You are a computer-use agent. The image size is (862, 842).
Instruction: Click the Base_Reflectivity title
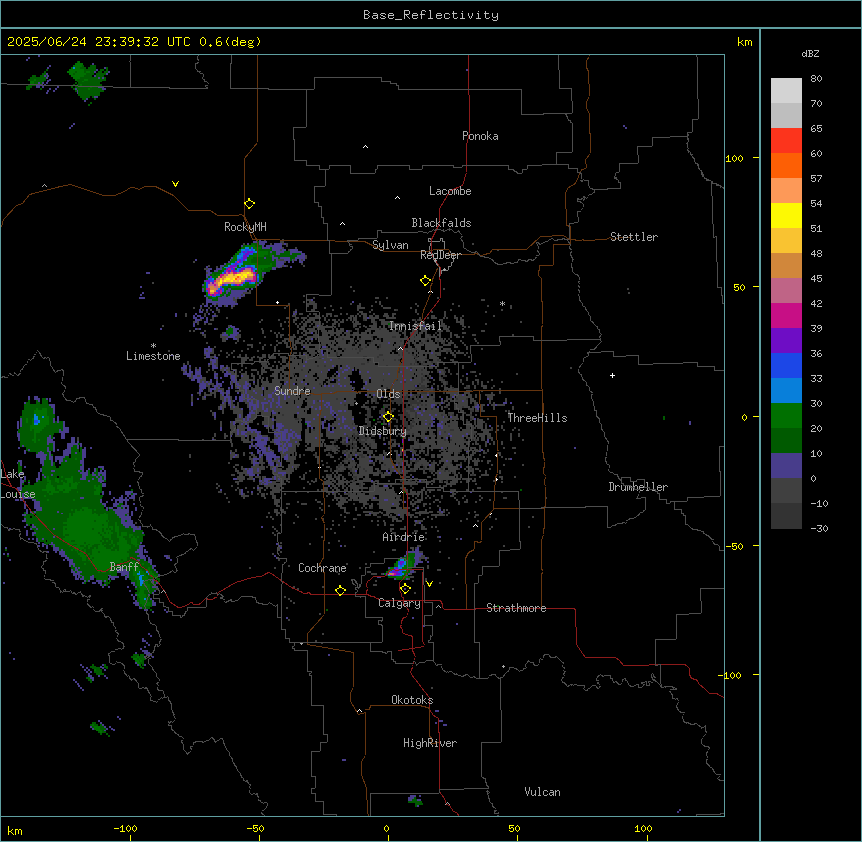pos(431,15)
